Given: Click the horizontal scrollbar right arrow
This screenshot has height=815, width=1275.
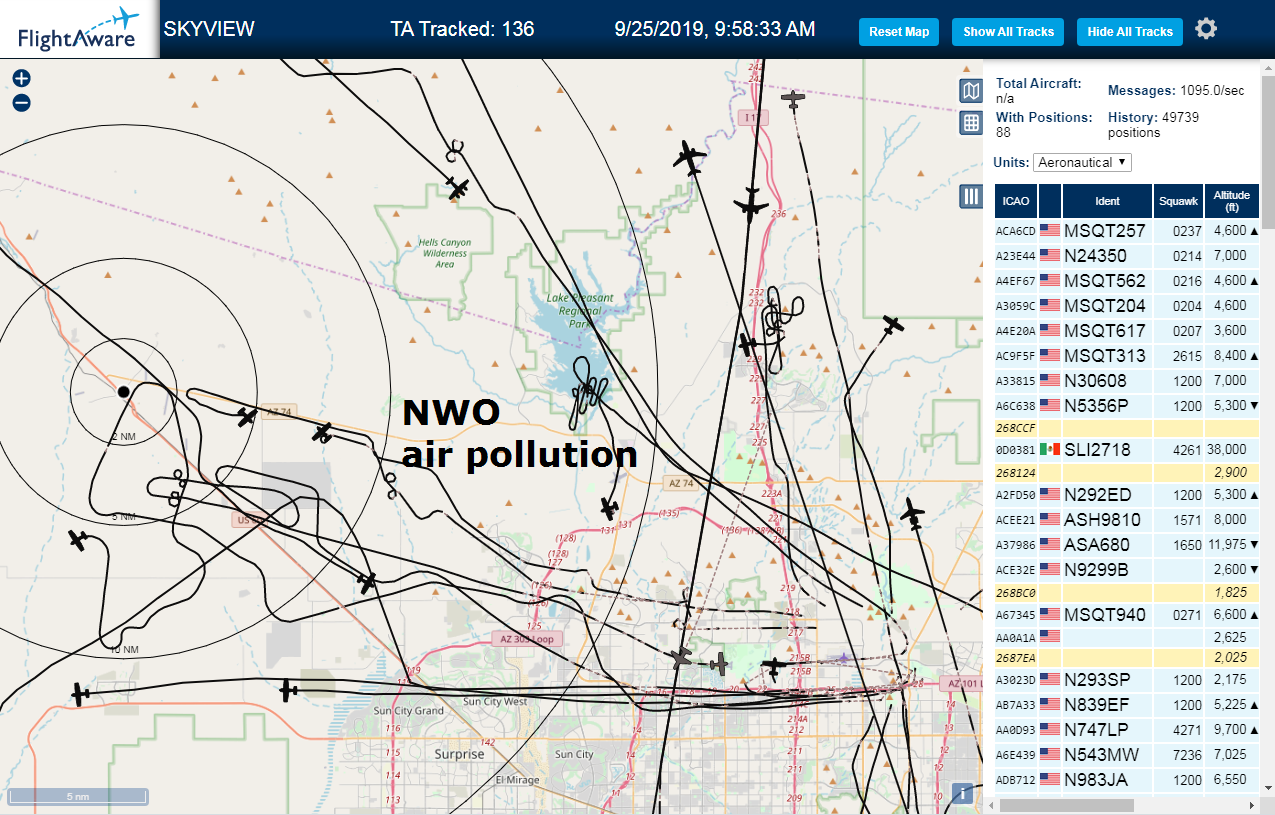Looking at the screenshot, I should tap(1253, 805).
